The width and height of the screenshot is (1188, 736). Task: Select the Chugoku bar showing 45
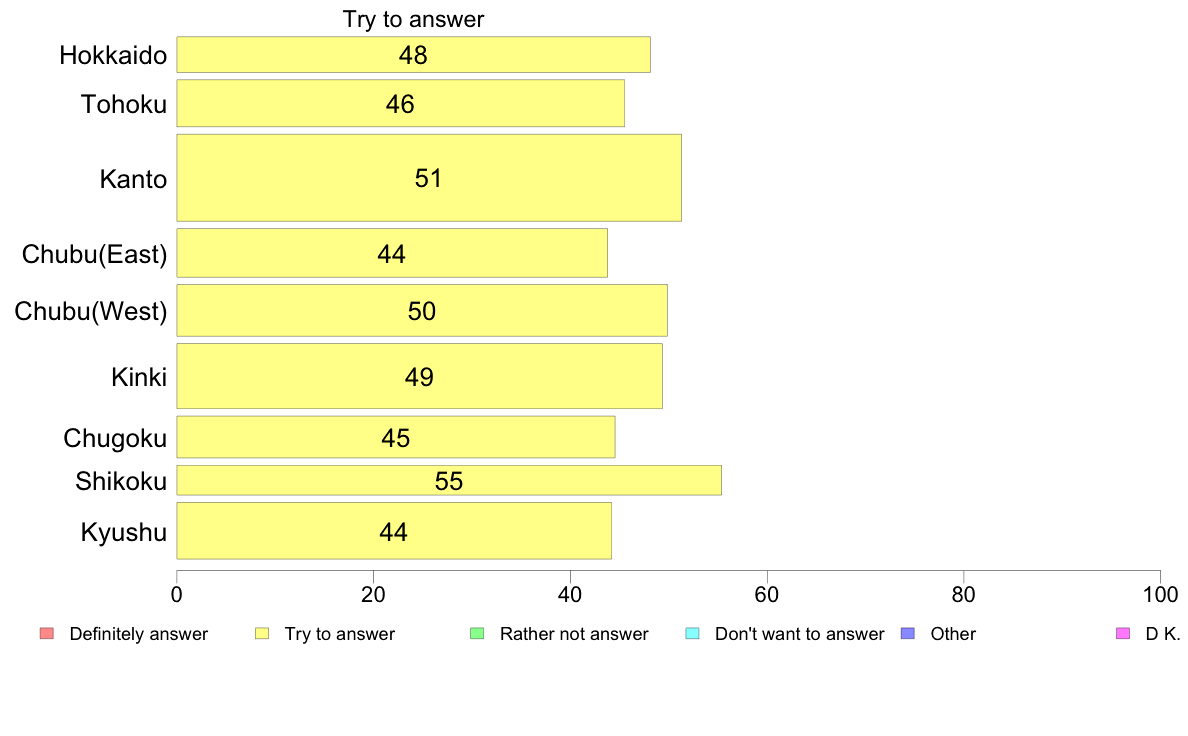(x=396, y=437)
